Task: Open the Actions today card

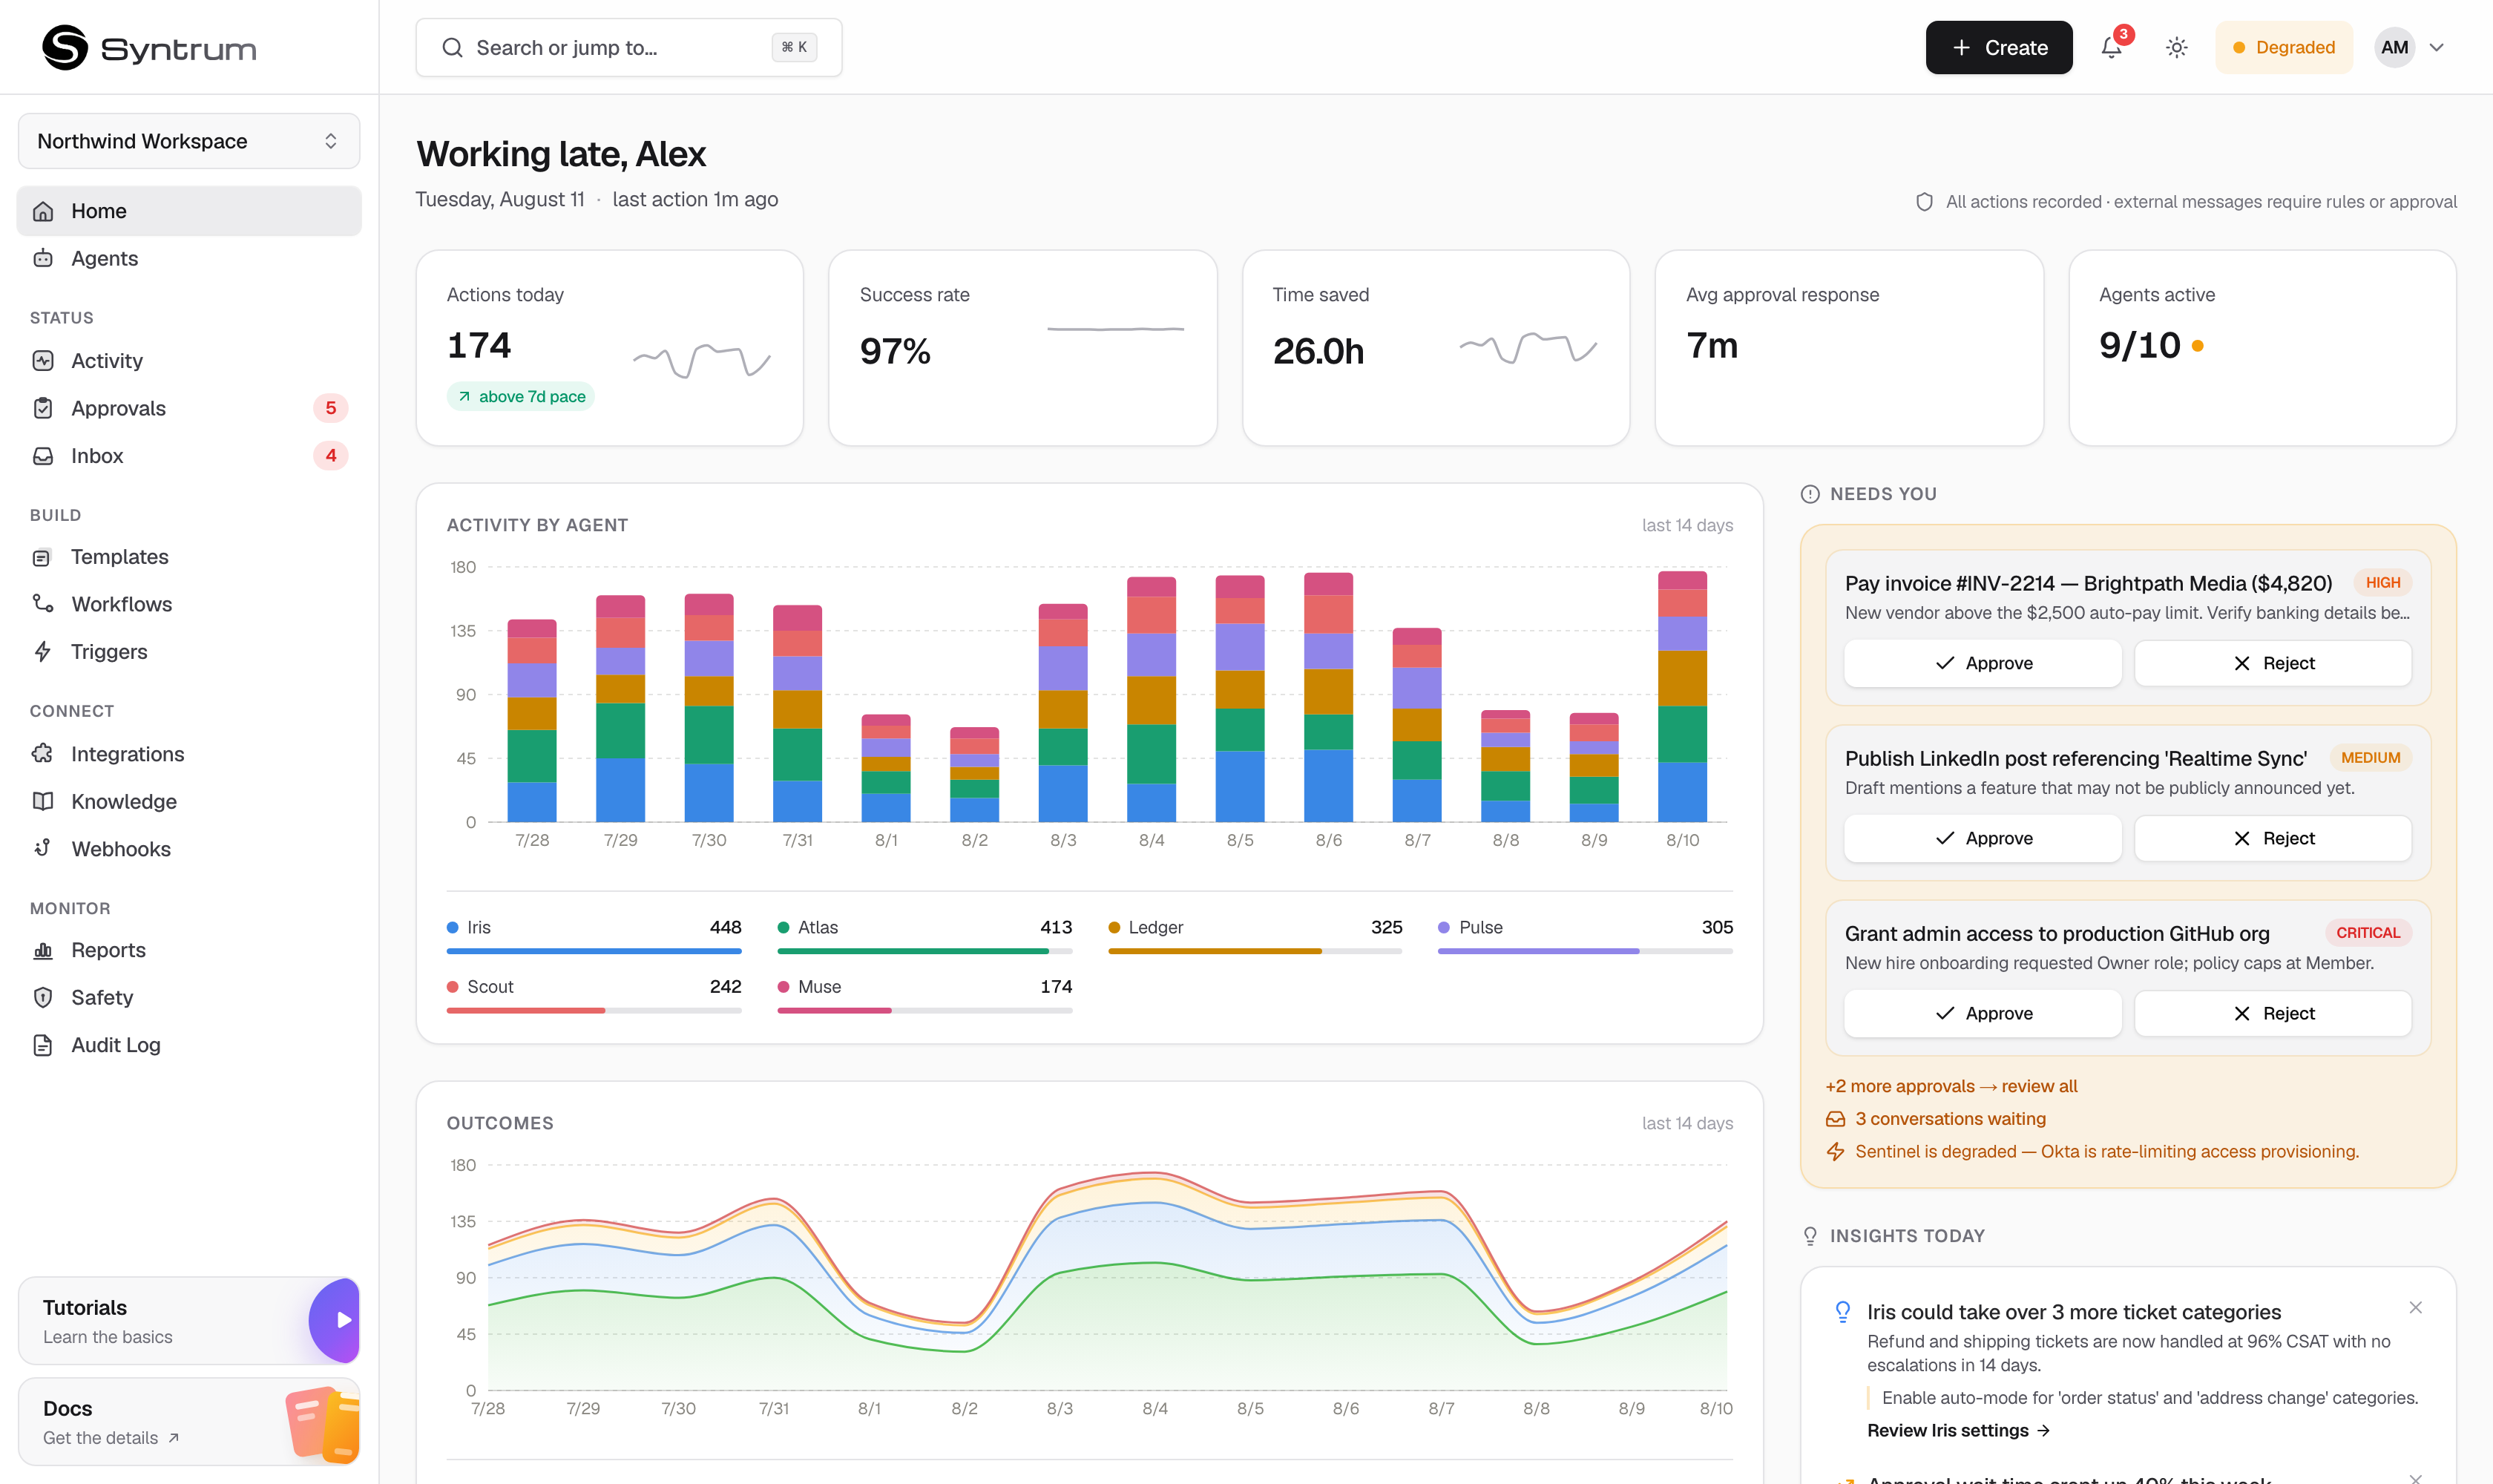Action: 610,348
